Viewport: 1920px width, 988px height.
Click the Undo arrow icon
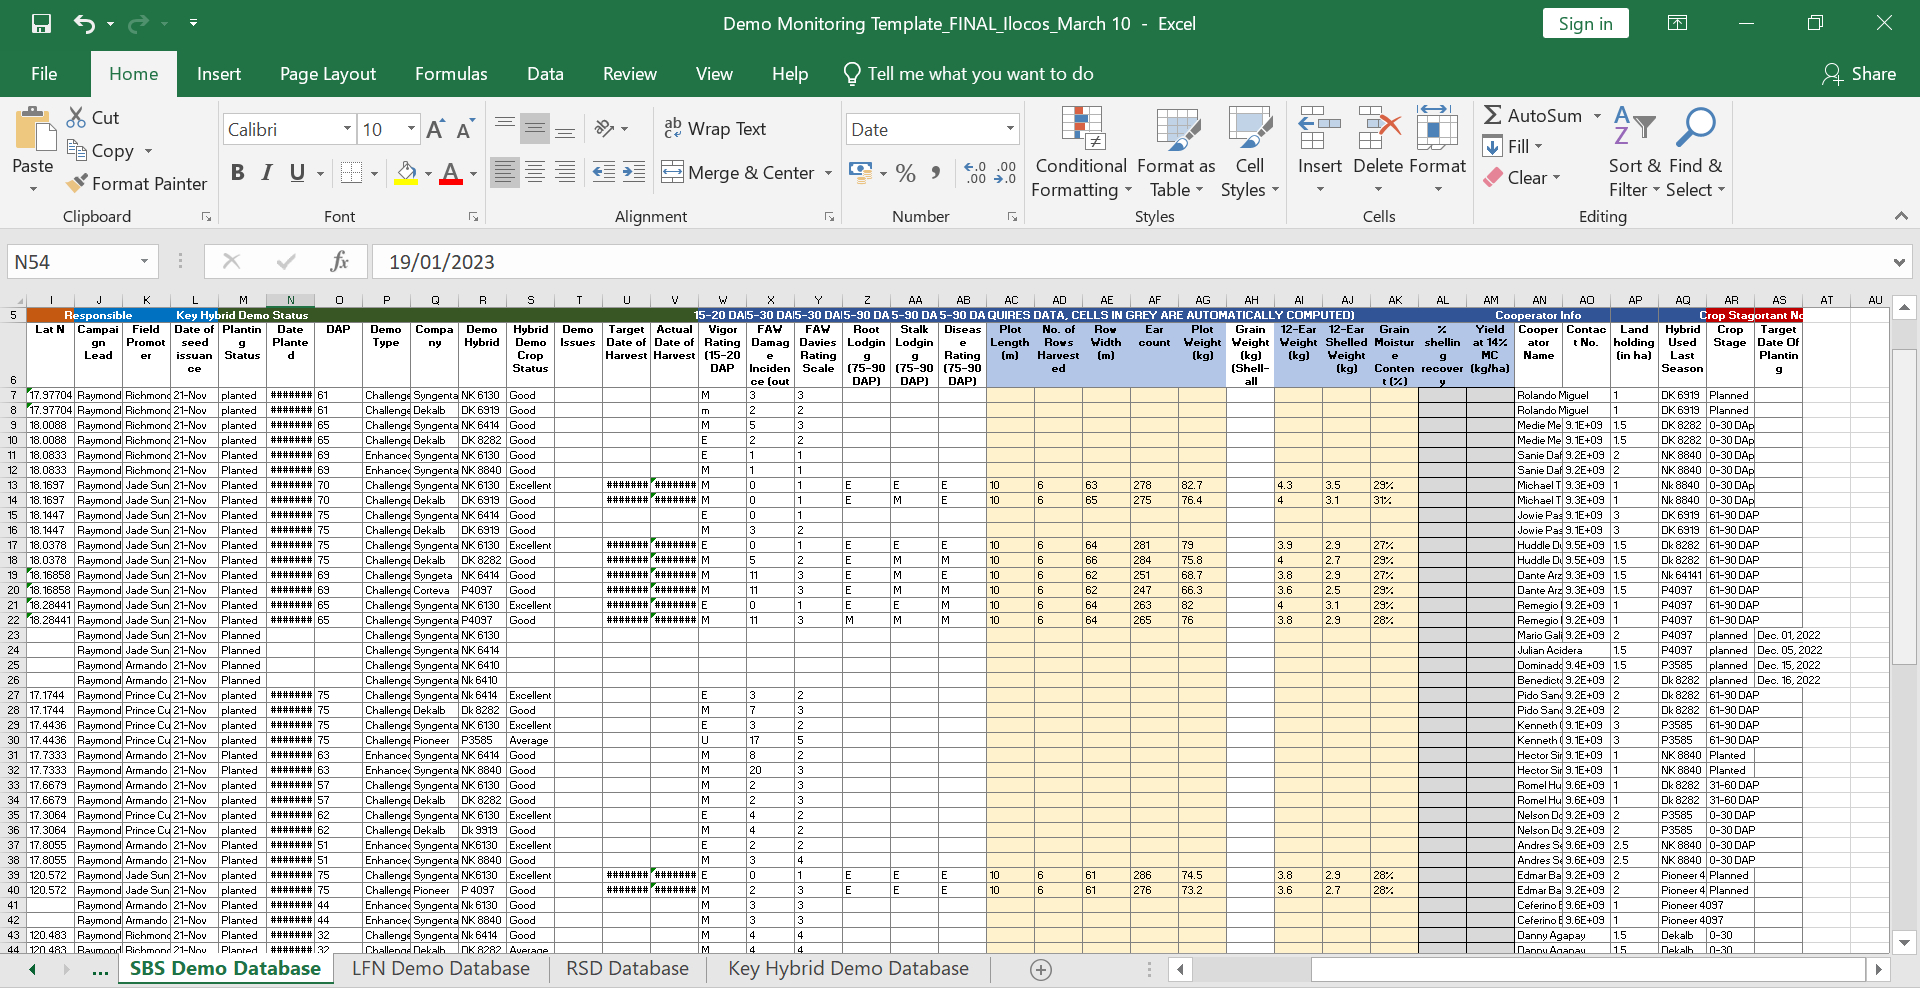tap(84, 23)
